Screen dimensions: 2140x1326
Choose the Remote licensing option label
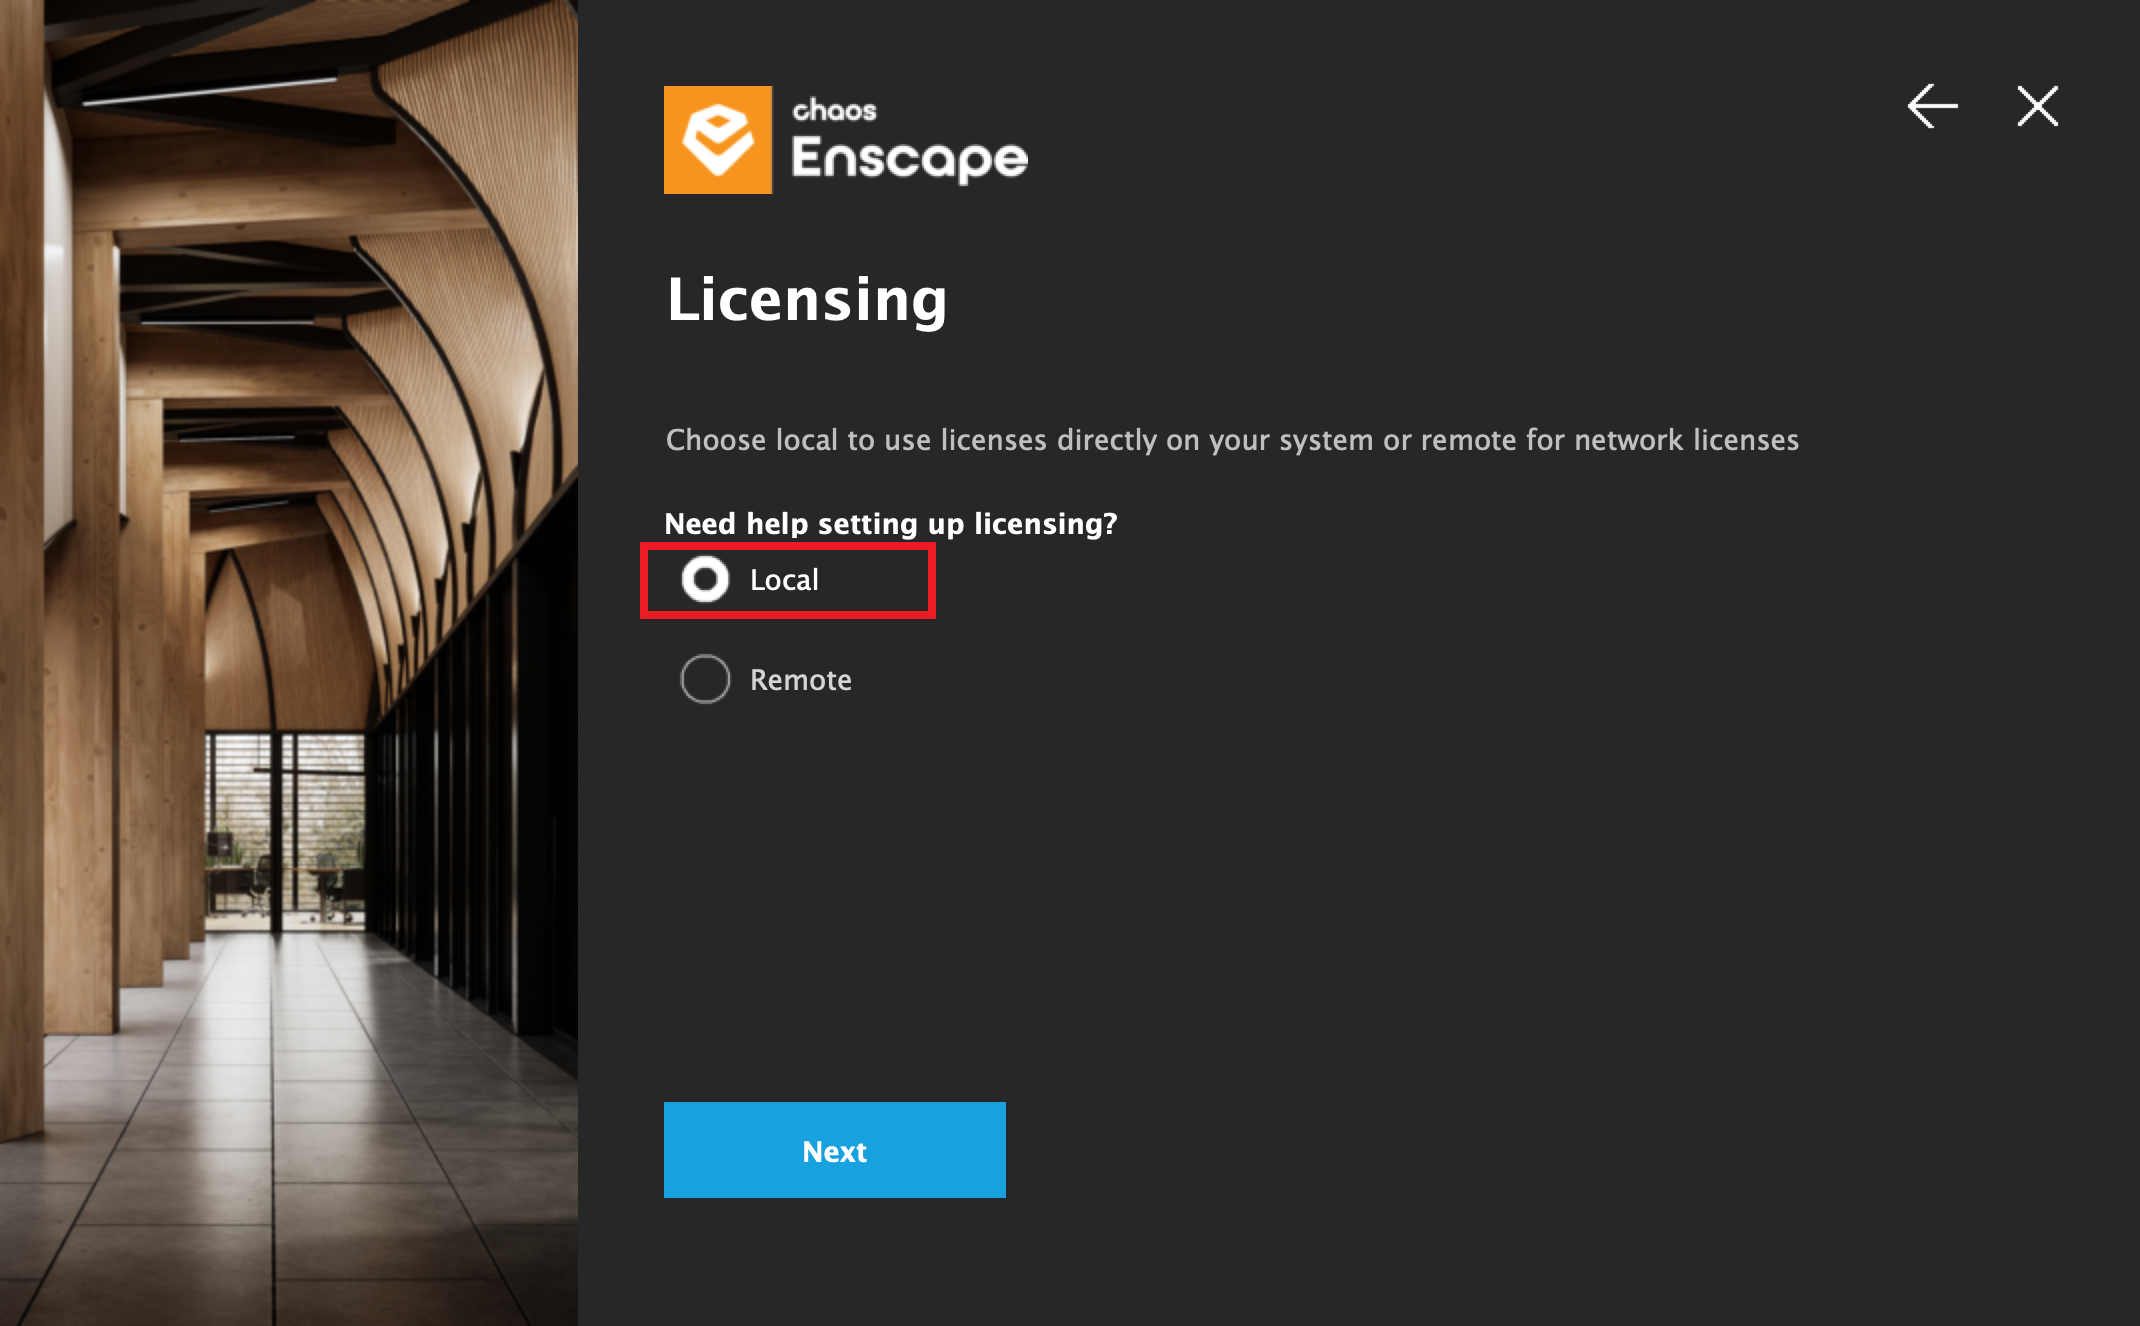pyautogui.click(x=801, y=680)
